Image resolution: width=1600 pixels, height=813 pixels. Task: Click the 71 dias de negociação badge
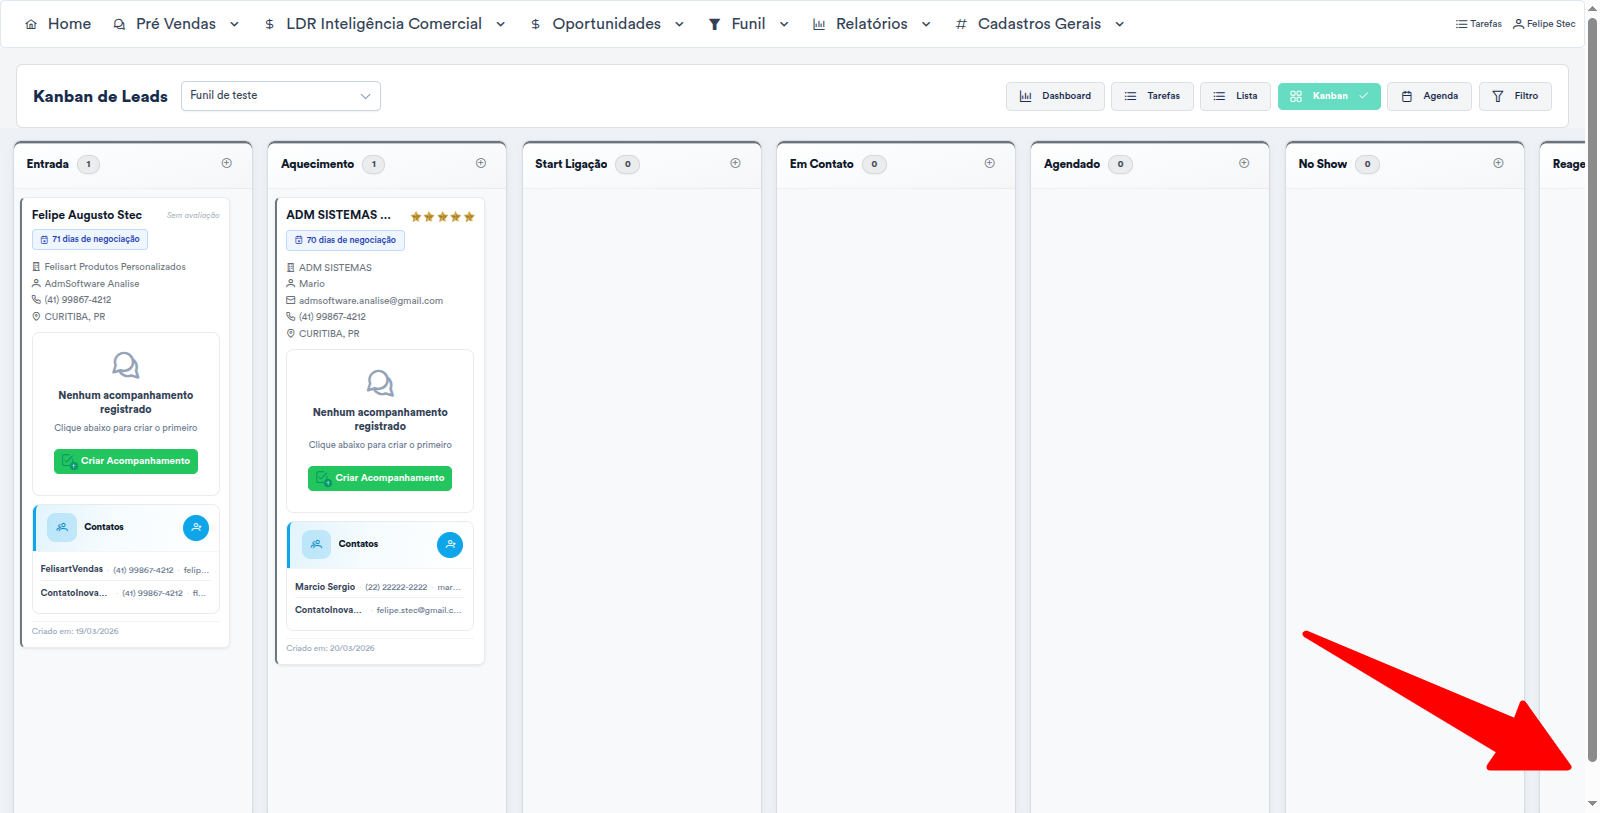point(90,239)
